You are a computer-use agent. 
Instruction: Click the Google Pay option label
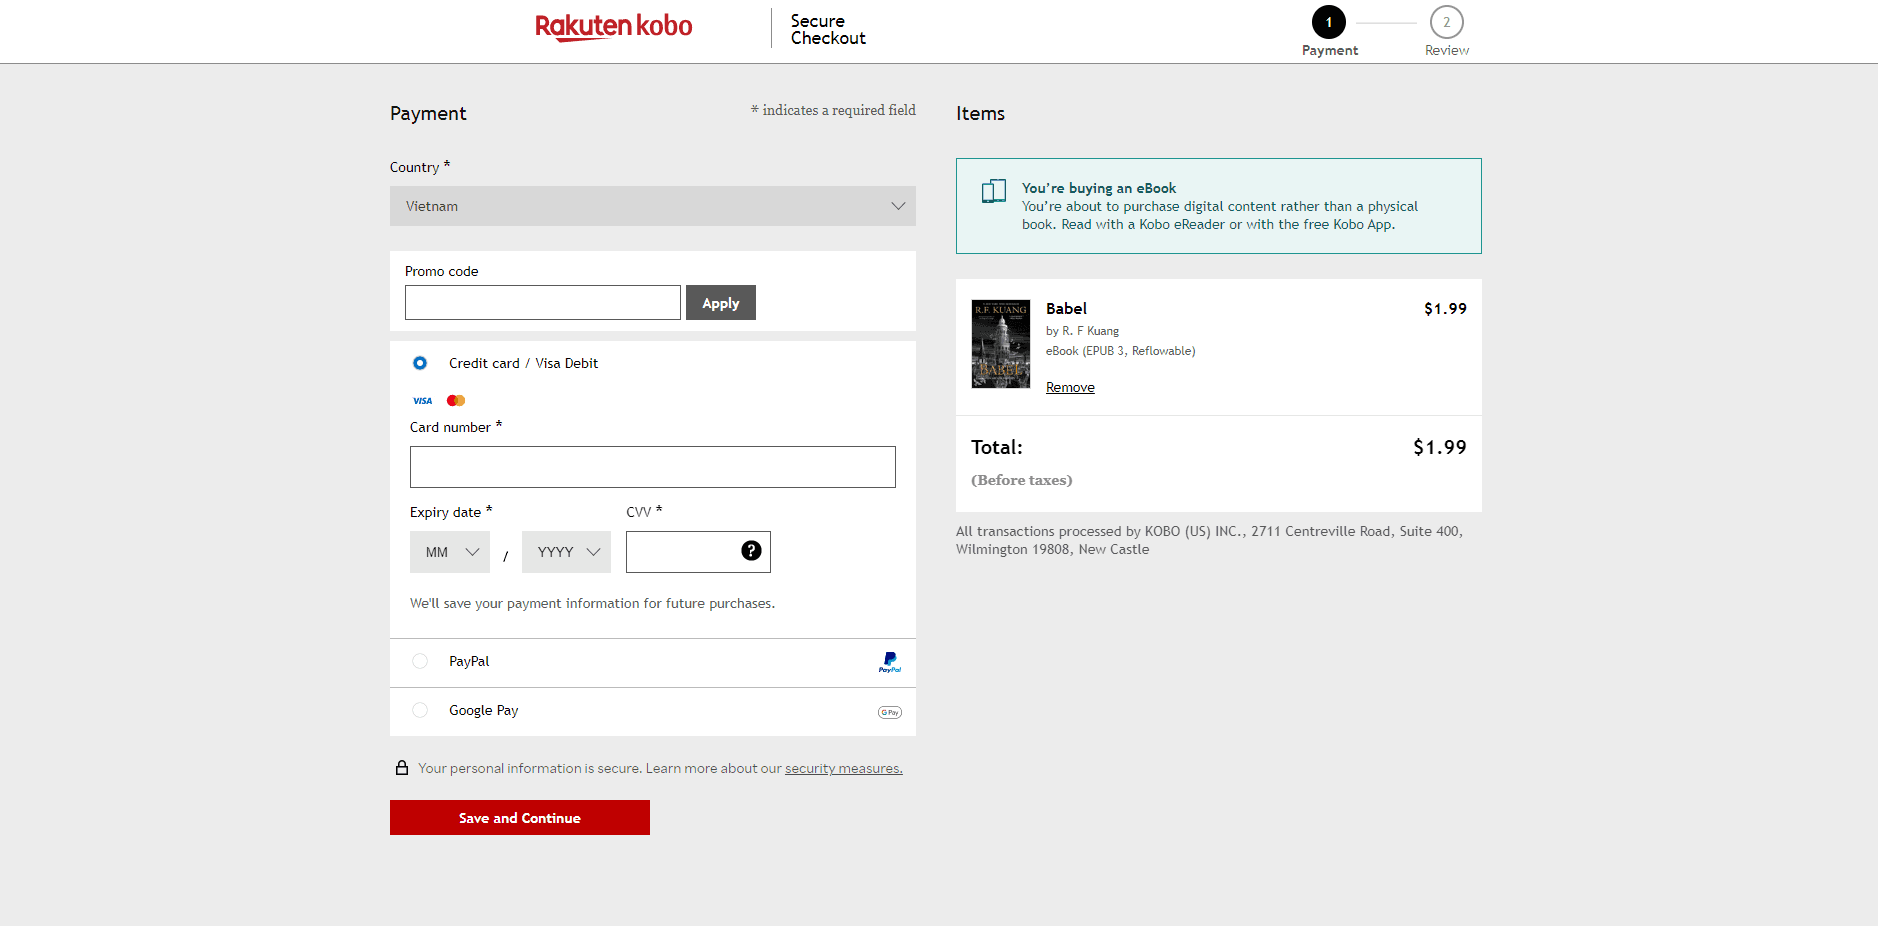click(484, 710)
